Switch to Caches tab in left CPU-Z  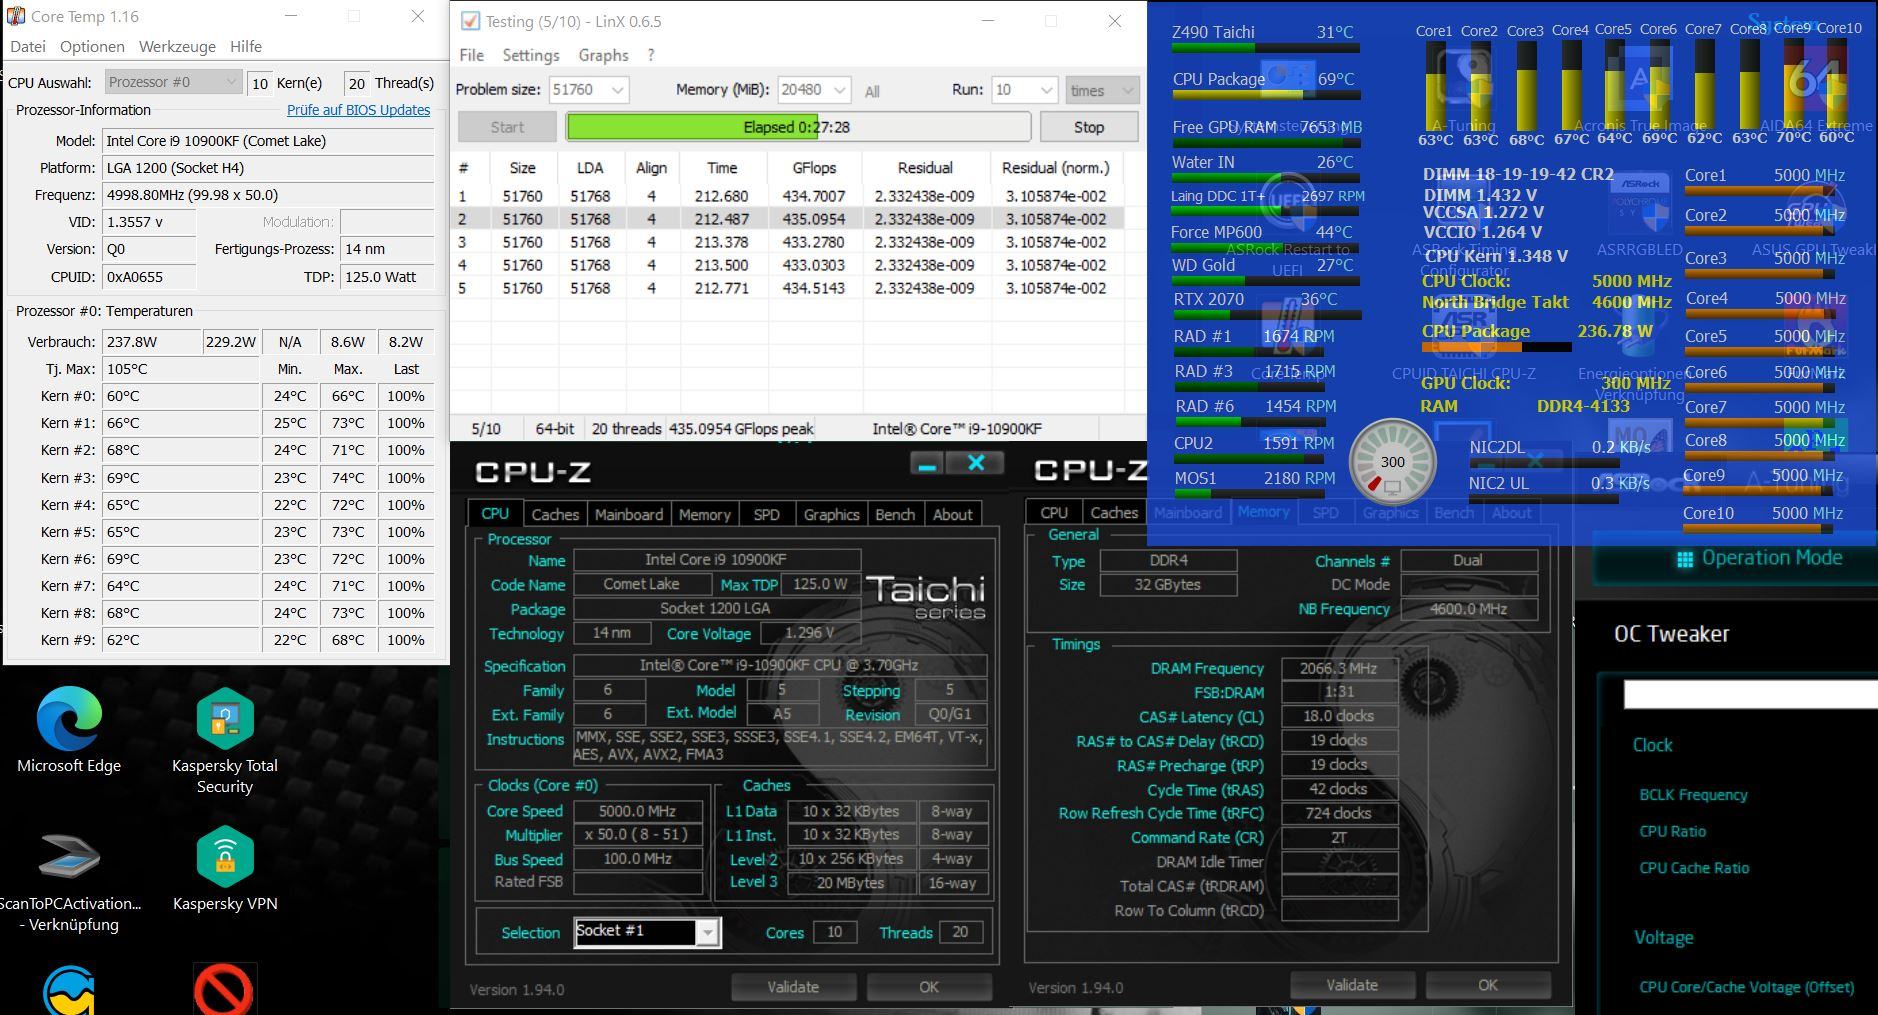tap(555, 514)
